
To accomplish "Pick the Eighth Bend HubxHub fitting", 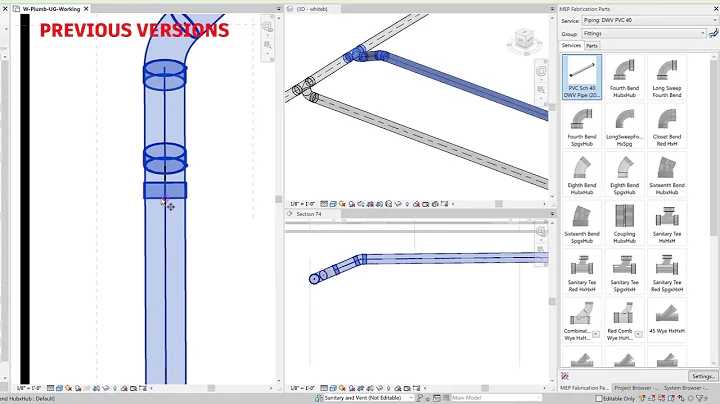I will pyautogui.click(x=582, y=174).
